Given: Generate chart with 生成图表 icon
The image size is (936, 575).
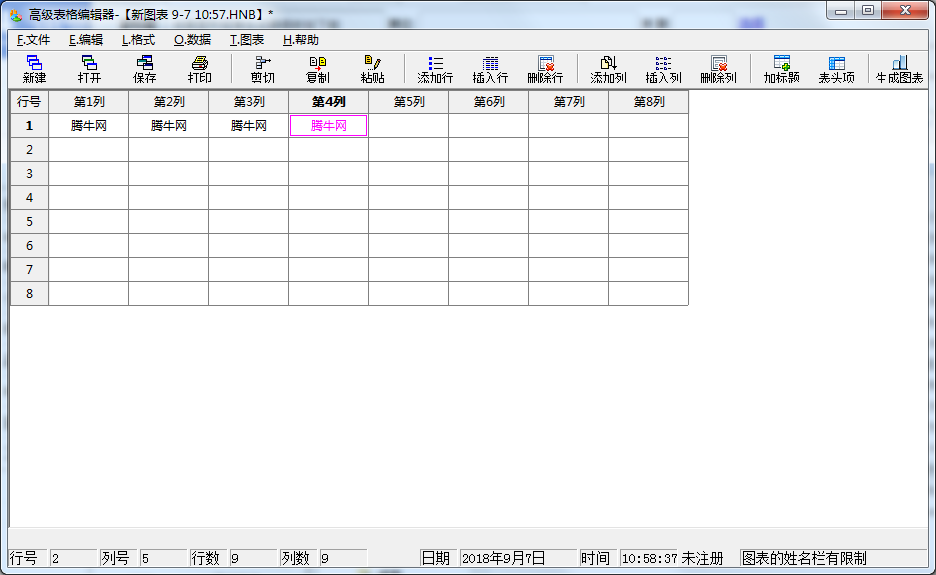Looking at the screenshot, I should coord(899,69).
